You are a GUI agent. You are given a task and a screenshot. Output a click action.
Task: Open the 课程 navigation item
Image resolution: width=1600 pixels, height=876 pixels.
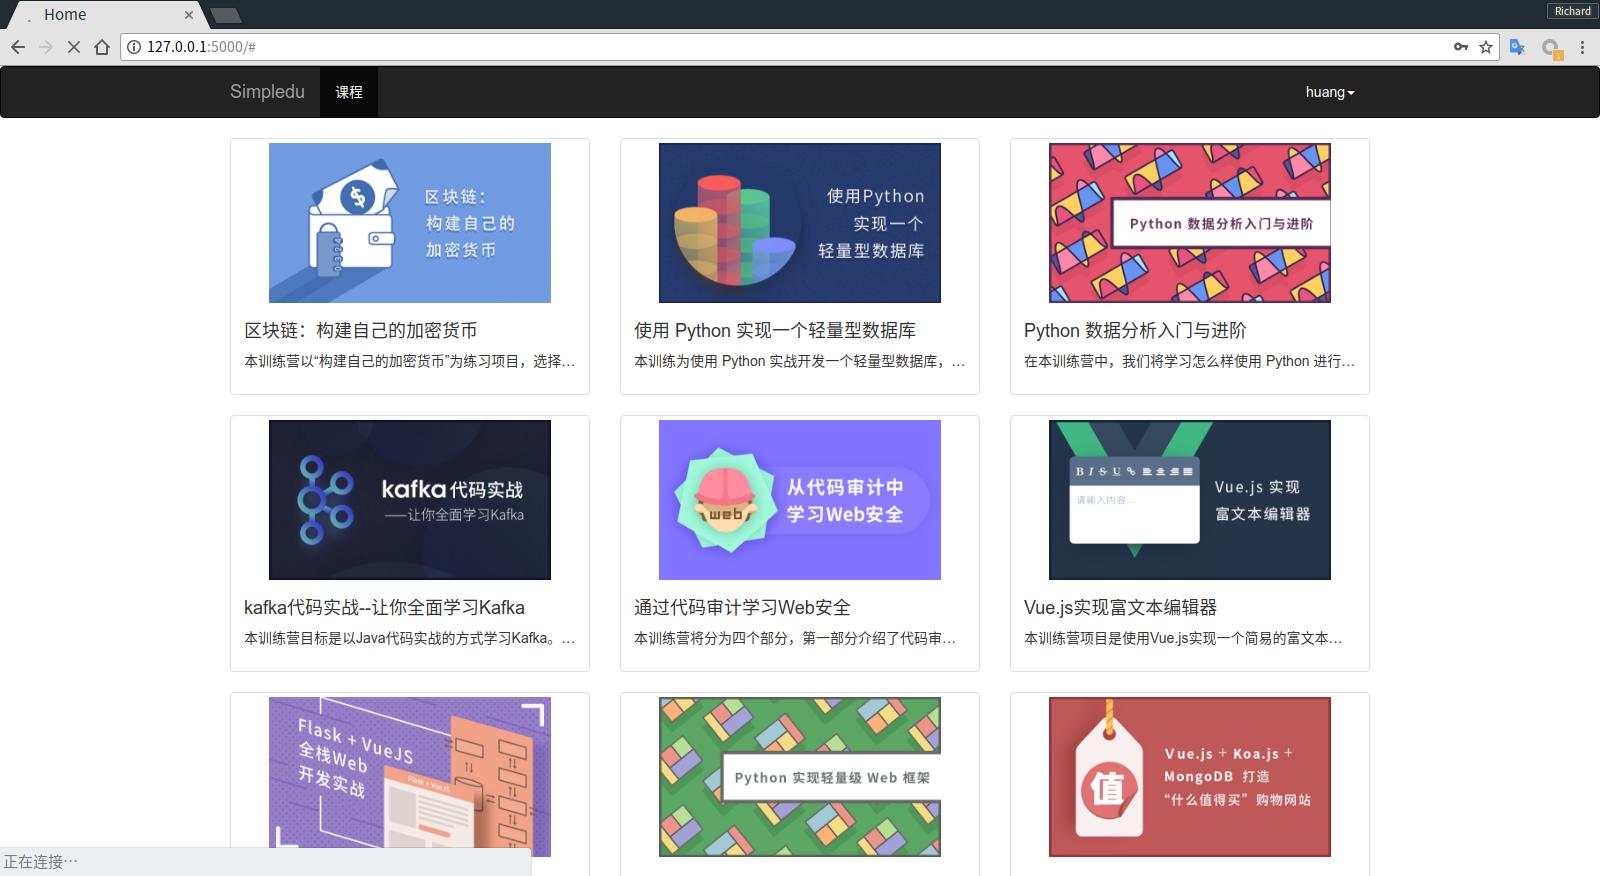349,92
